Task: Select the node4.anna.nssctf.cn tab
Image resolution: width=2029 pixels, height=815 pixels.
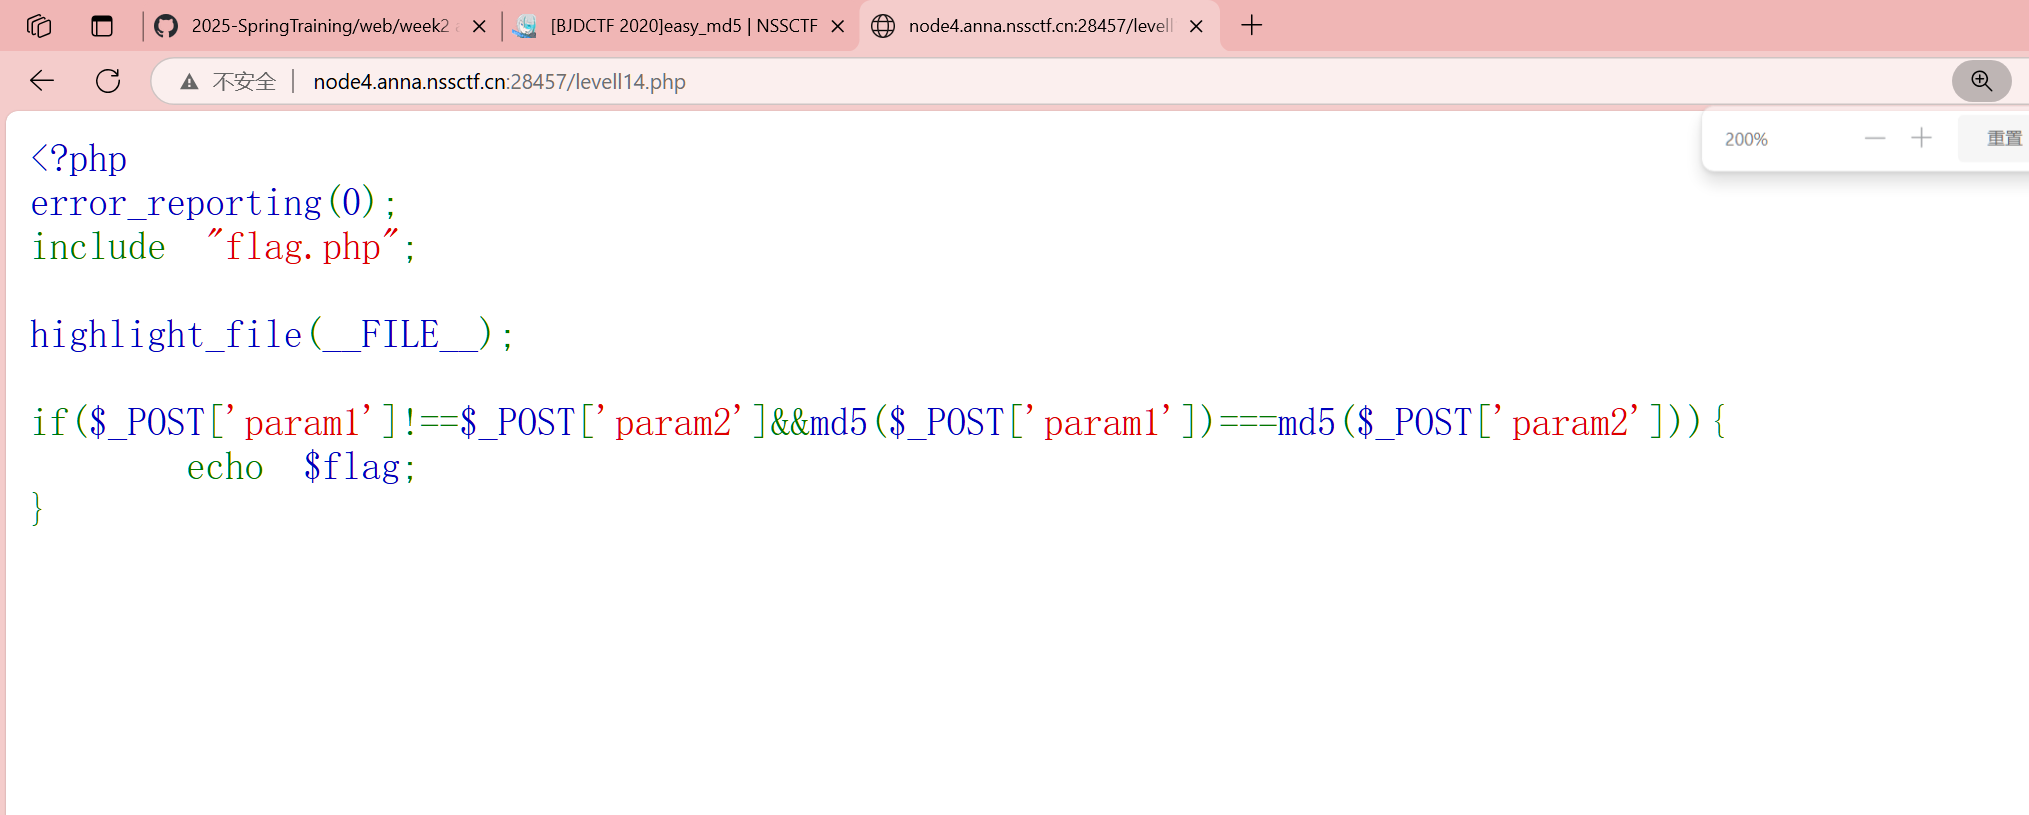Action: pyautogui.click(x=1039, y=26)
